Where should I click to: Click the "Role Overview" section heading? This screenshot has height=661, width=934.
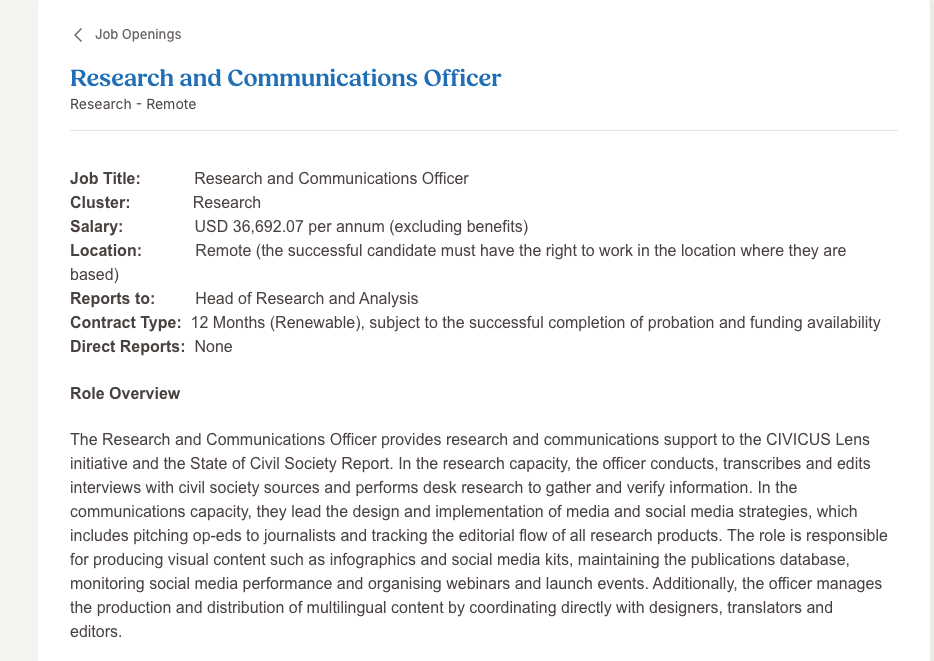[x=125, y=394]
